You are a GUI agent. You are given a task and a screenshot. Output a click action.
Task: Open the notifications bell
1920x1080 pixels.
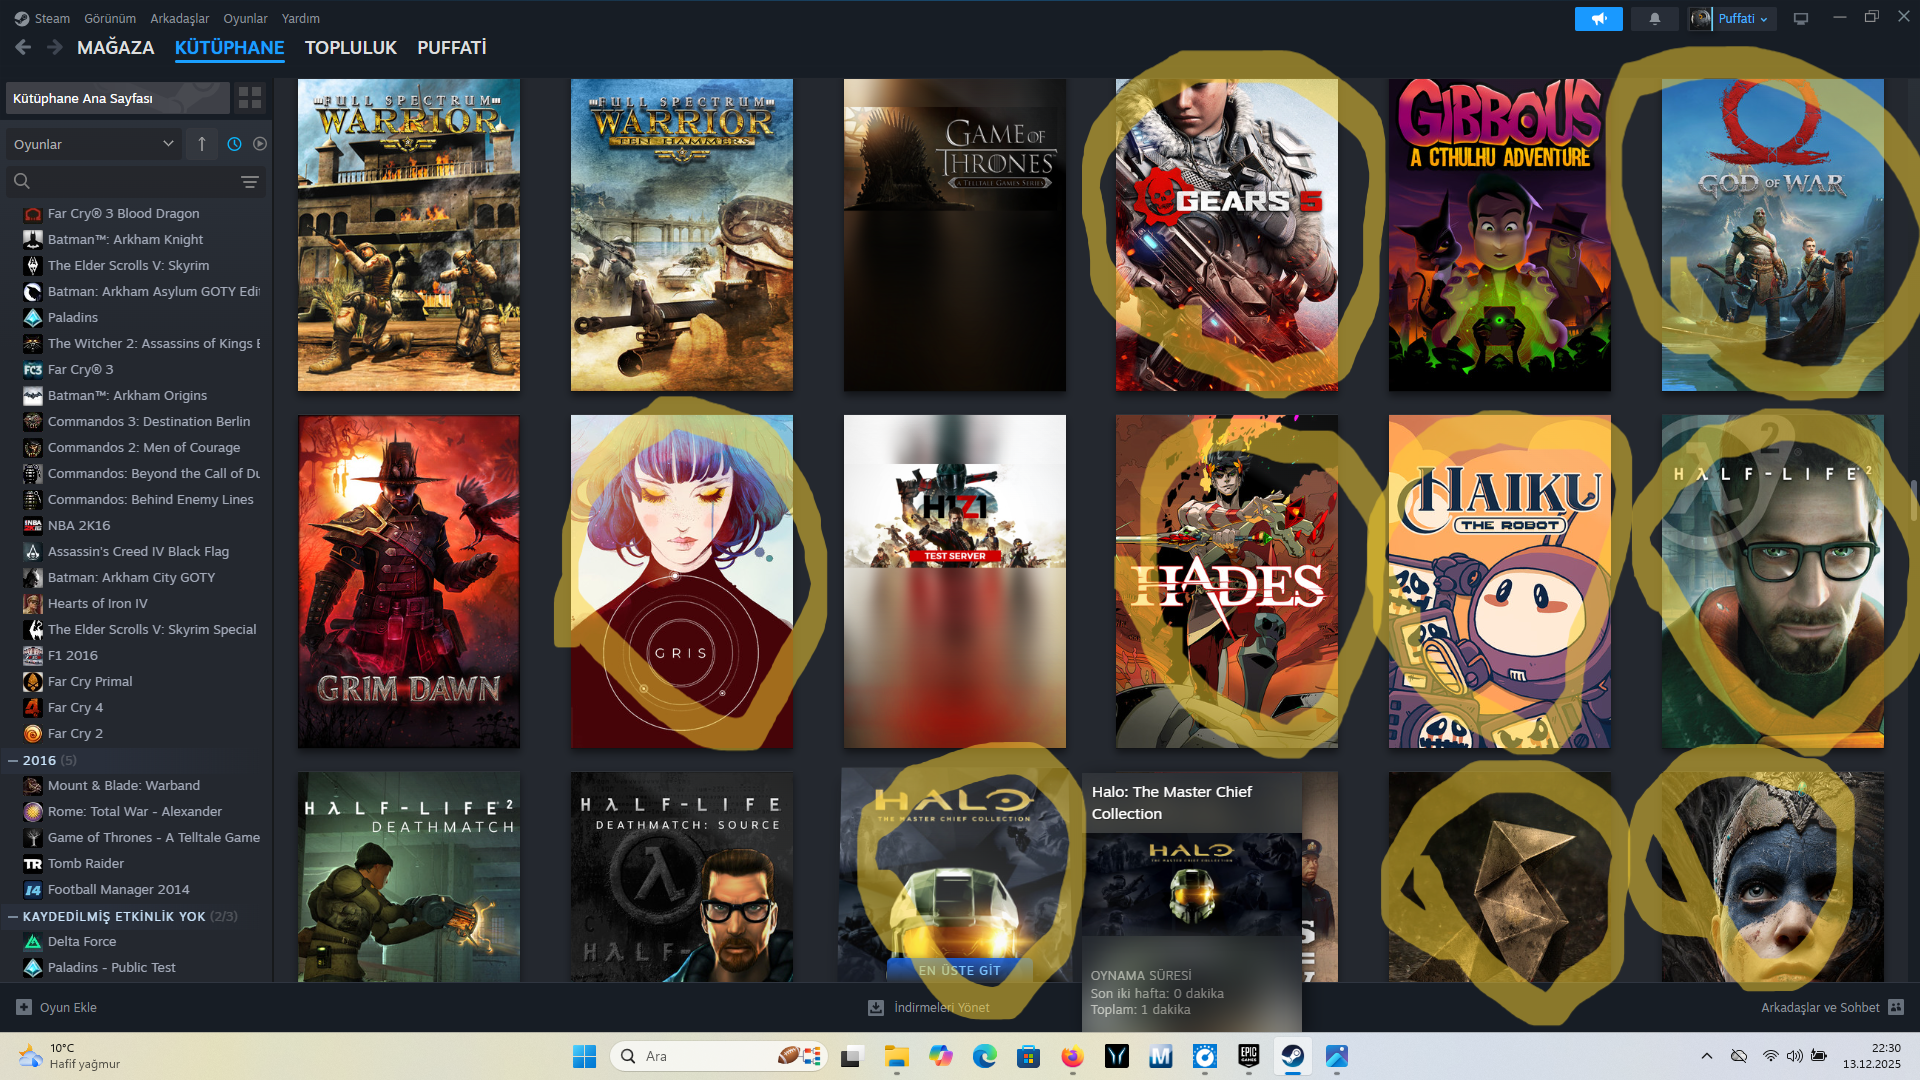click(x=1655, y=19)
